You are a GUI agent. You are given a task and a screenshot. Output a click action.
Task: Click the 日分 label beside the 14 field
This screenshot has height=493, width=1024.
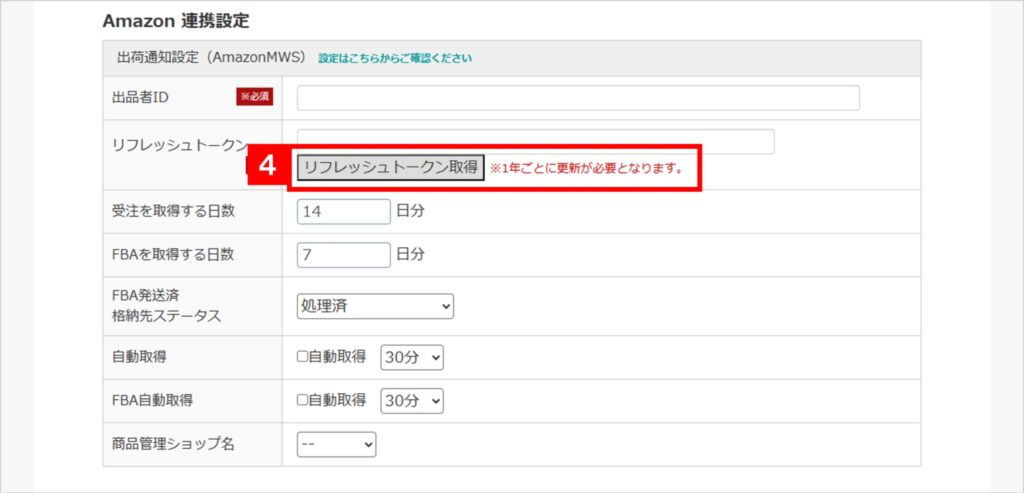click(410, 212)
